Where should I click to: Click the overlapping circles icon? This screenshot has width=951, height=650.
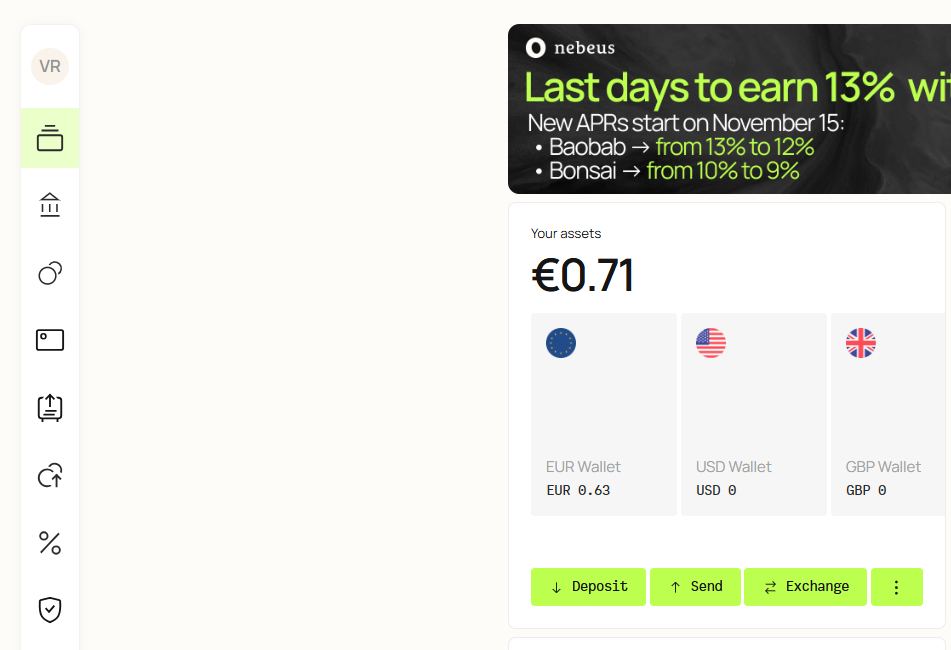[50, 273]
